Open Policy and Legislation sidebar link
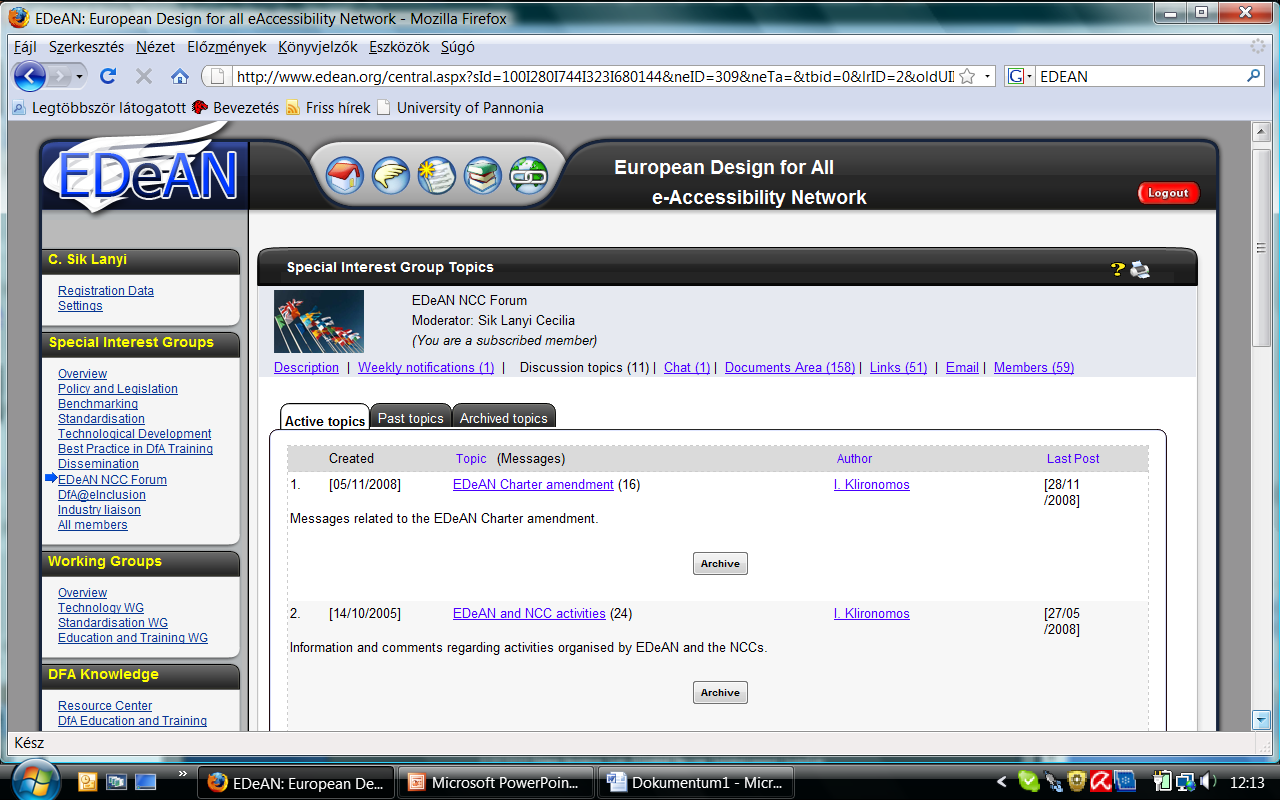This screenshot has height=800, width=1280. [x=118, y=389]
